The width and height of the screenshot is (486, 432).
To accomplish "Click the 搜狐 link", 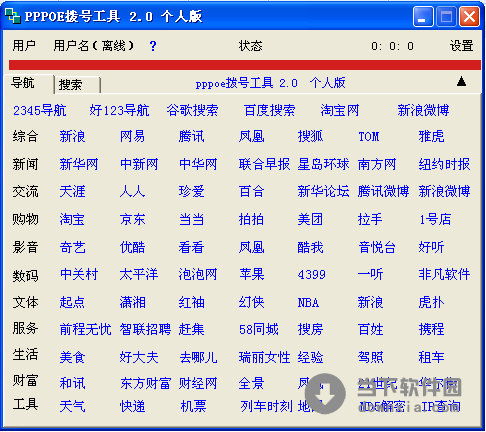I will (x=310, y=136).
